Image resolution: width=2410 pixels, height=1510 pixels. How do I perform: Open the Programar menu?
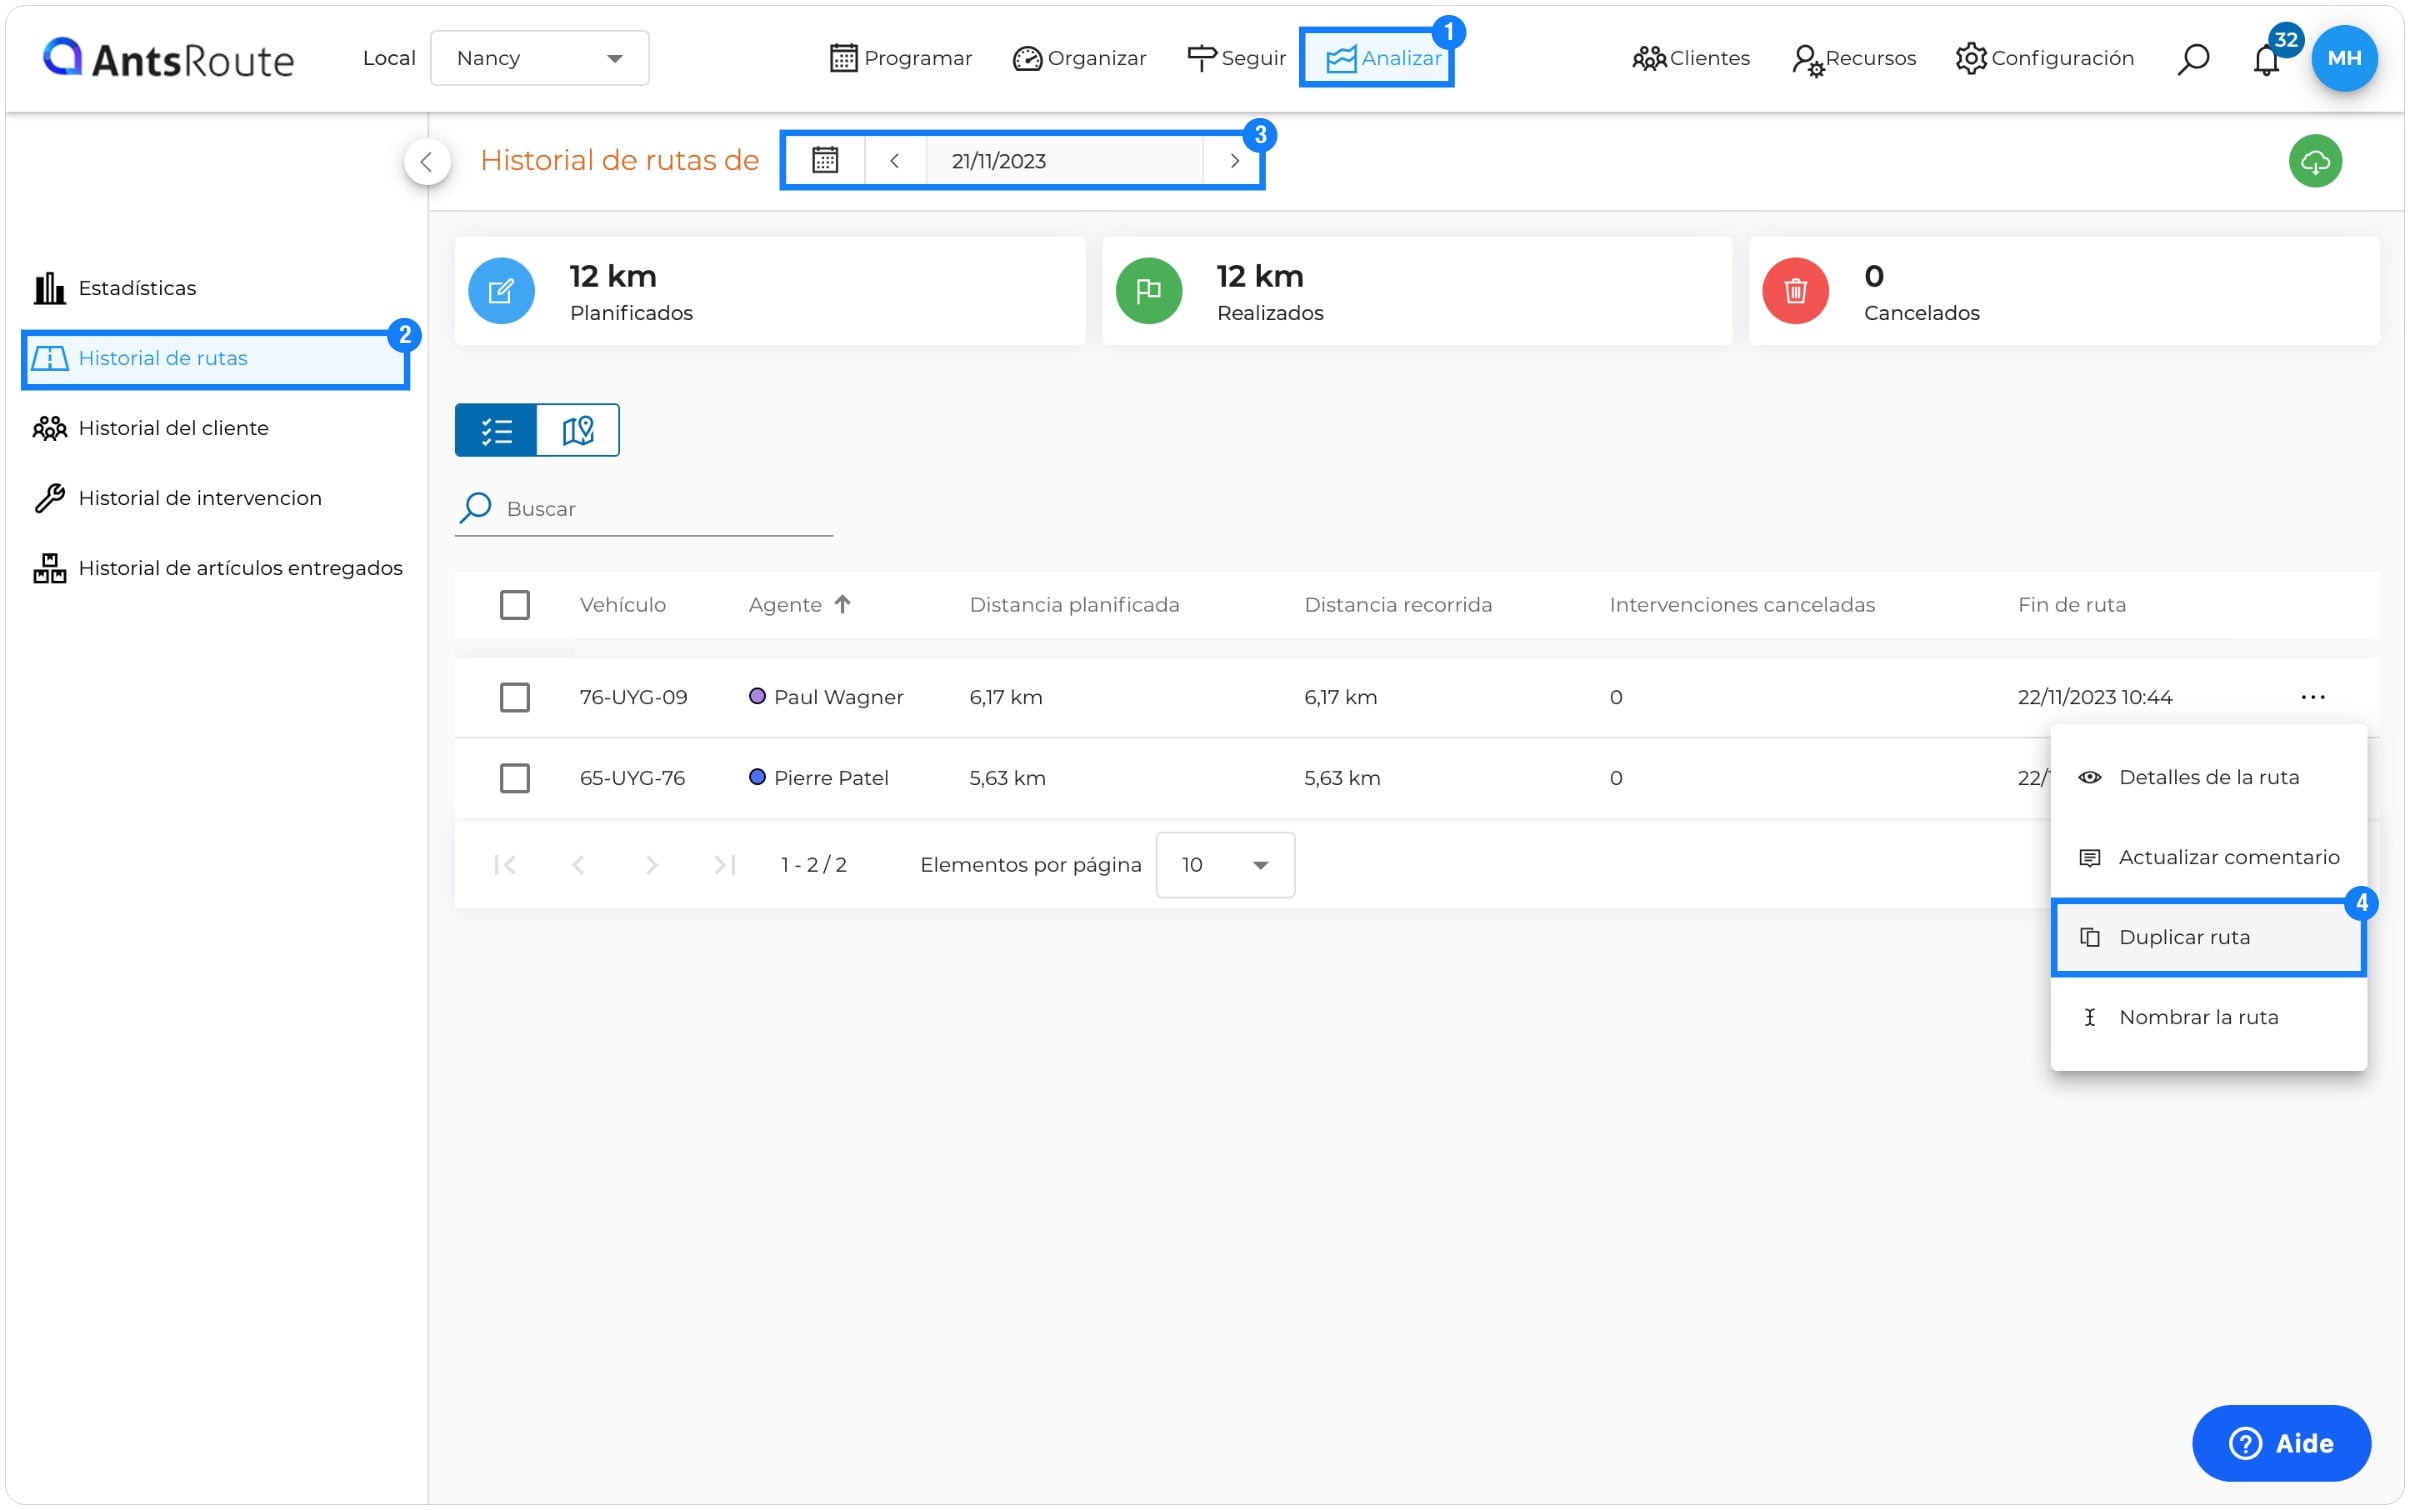pos(900,58)
